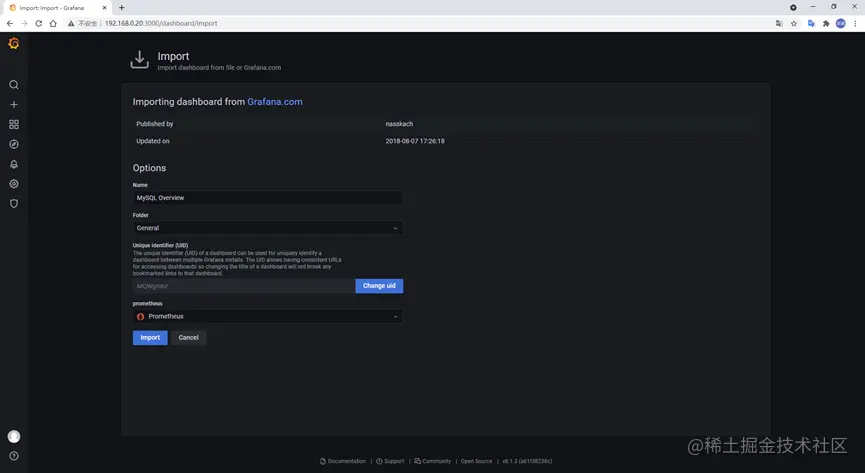
Task: Open the browser extensions puzzle icon
Action: coord(826,23)
